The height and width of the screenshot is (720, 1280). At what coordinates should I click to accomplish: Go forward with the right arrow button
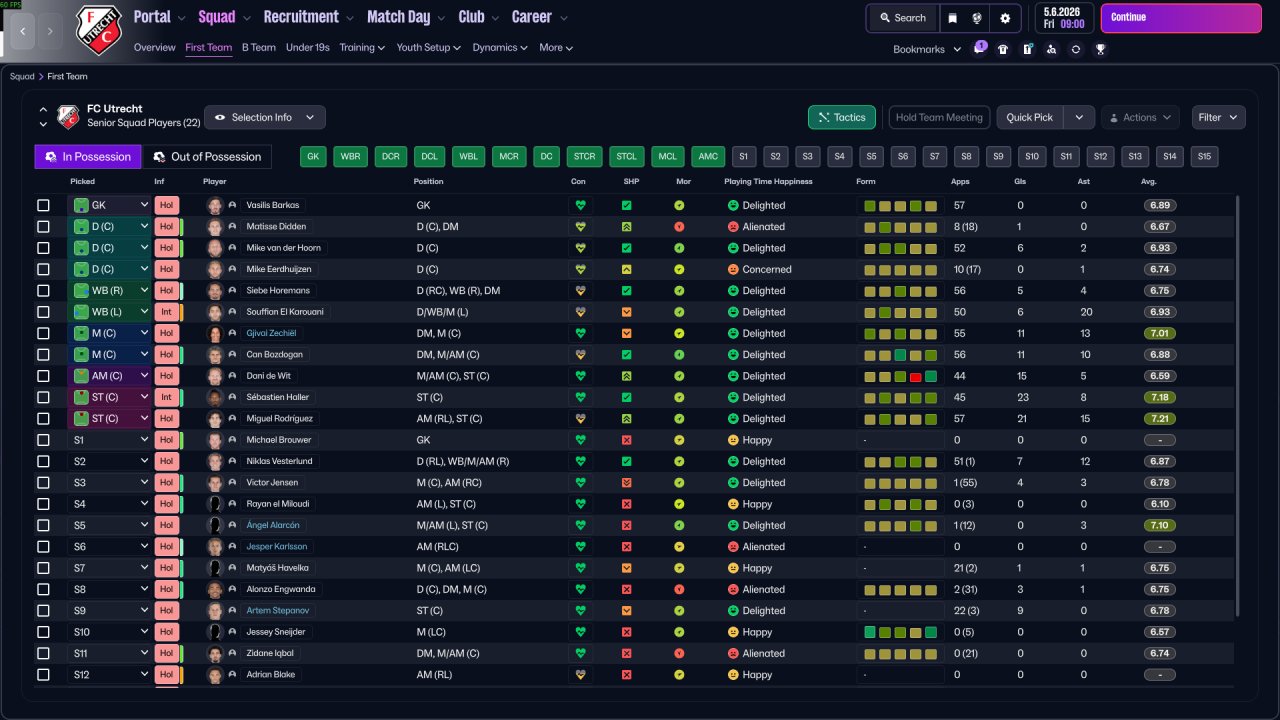click(x=51, y=30)
